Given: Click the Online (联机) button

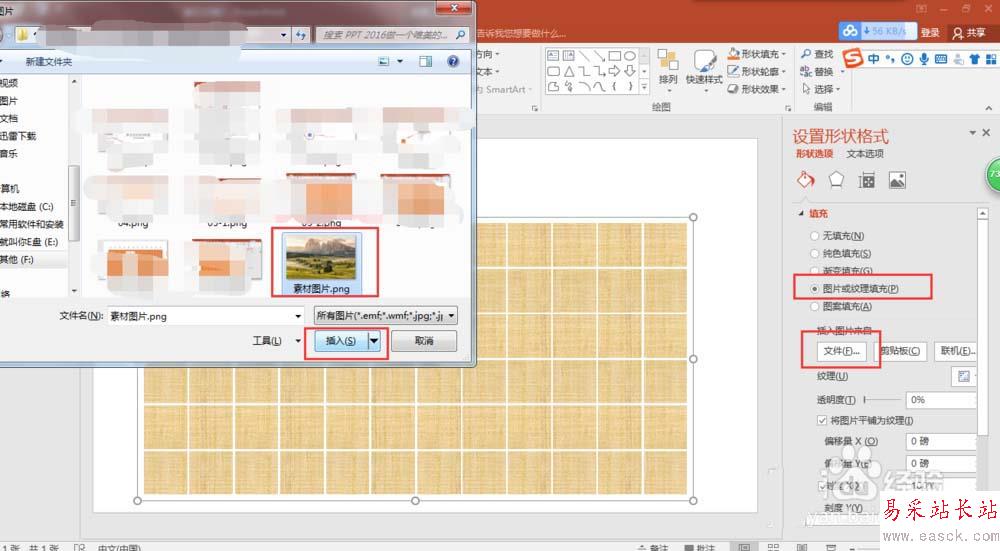Looking at the screenshot, I should [x=956, y=351].
